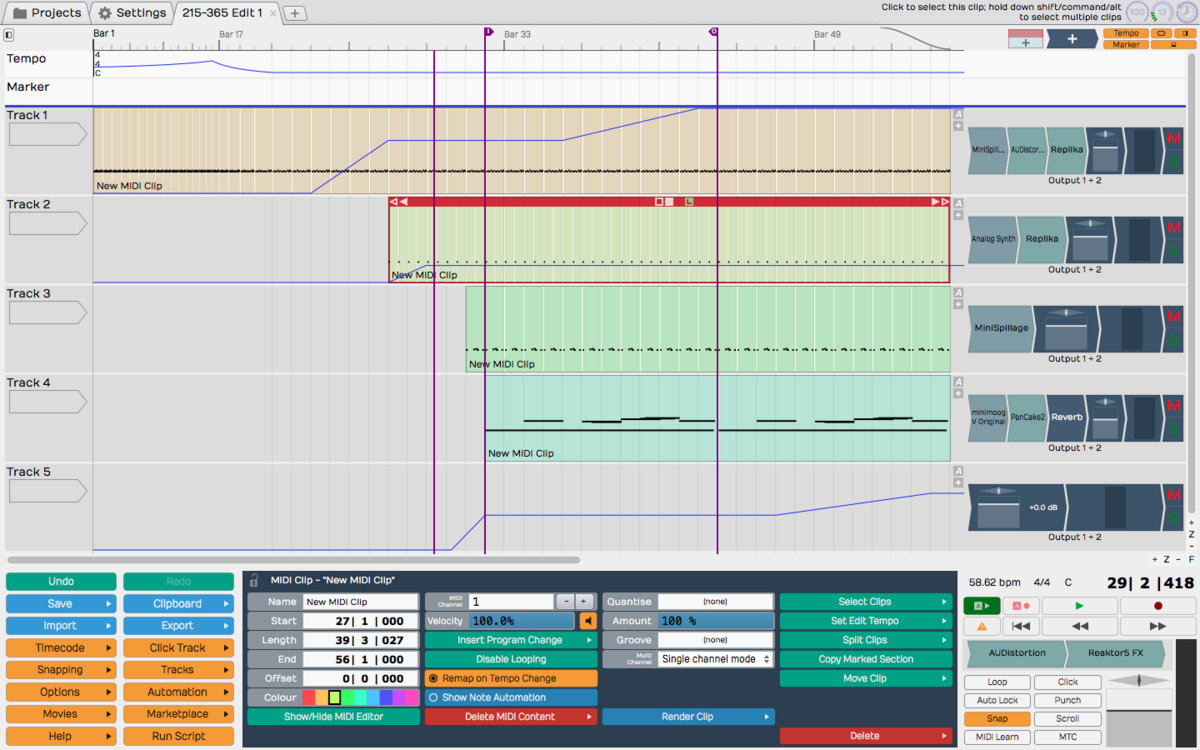Mute Track 1 with the red M
Image resolution: width=1200 pixels, height=750 pixels.
[x=1173, y=139]
